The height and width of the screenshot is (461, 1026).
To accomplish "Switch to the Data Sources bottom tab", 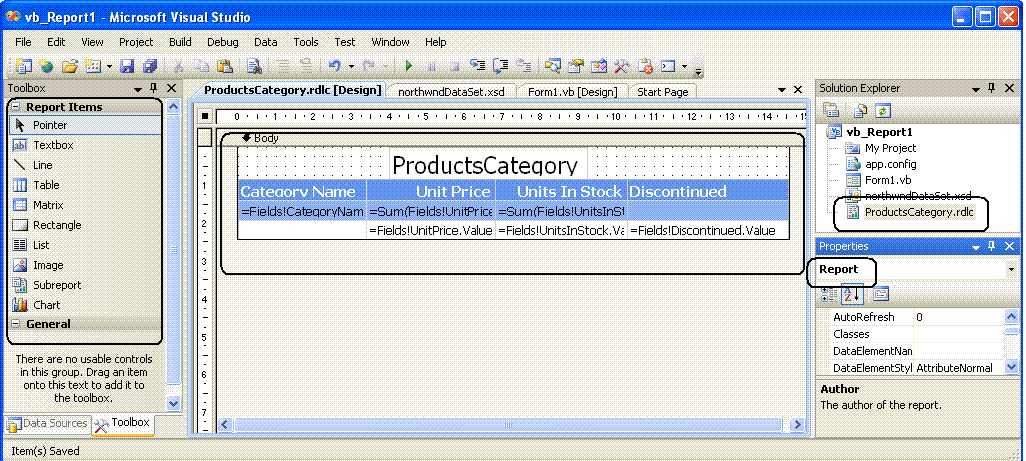I will click(x=48, y=424).
